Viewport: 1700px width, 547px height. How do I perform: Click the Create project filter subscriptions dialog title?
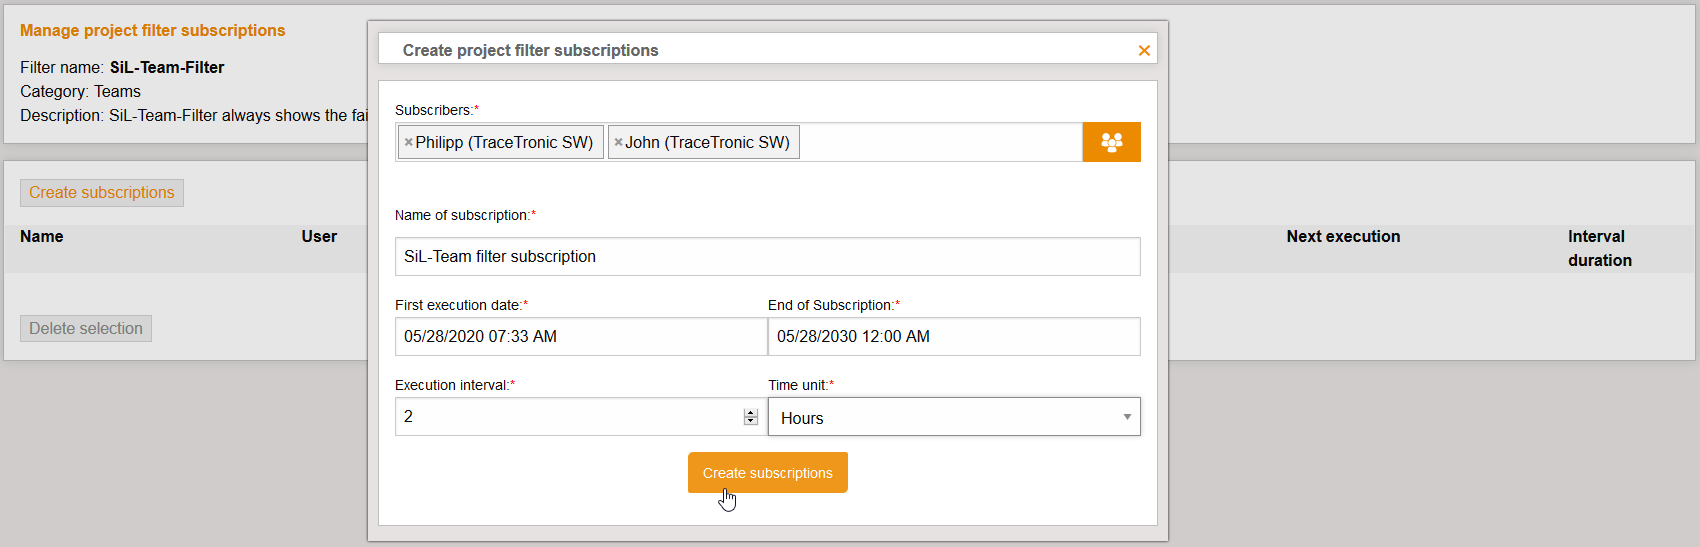(x=531, y=50)
